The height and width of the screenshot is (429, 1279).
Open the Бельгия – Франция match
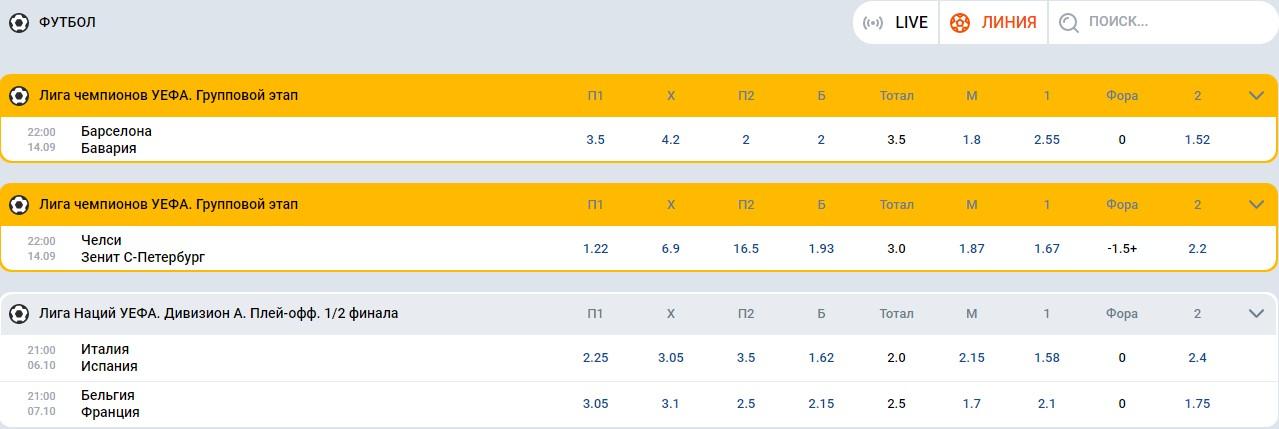pyautogui.click(x=110, y=404)
